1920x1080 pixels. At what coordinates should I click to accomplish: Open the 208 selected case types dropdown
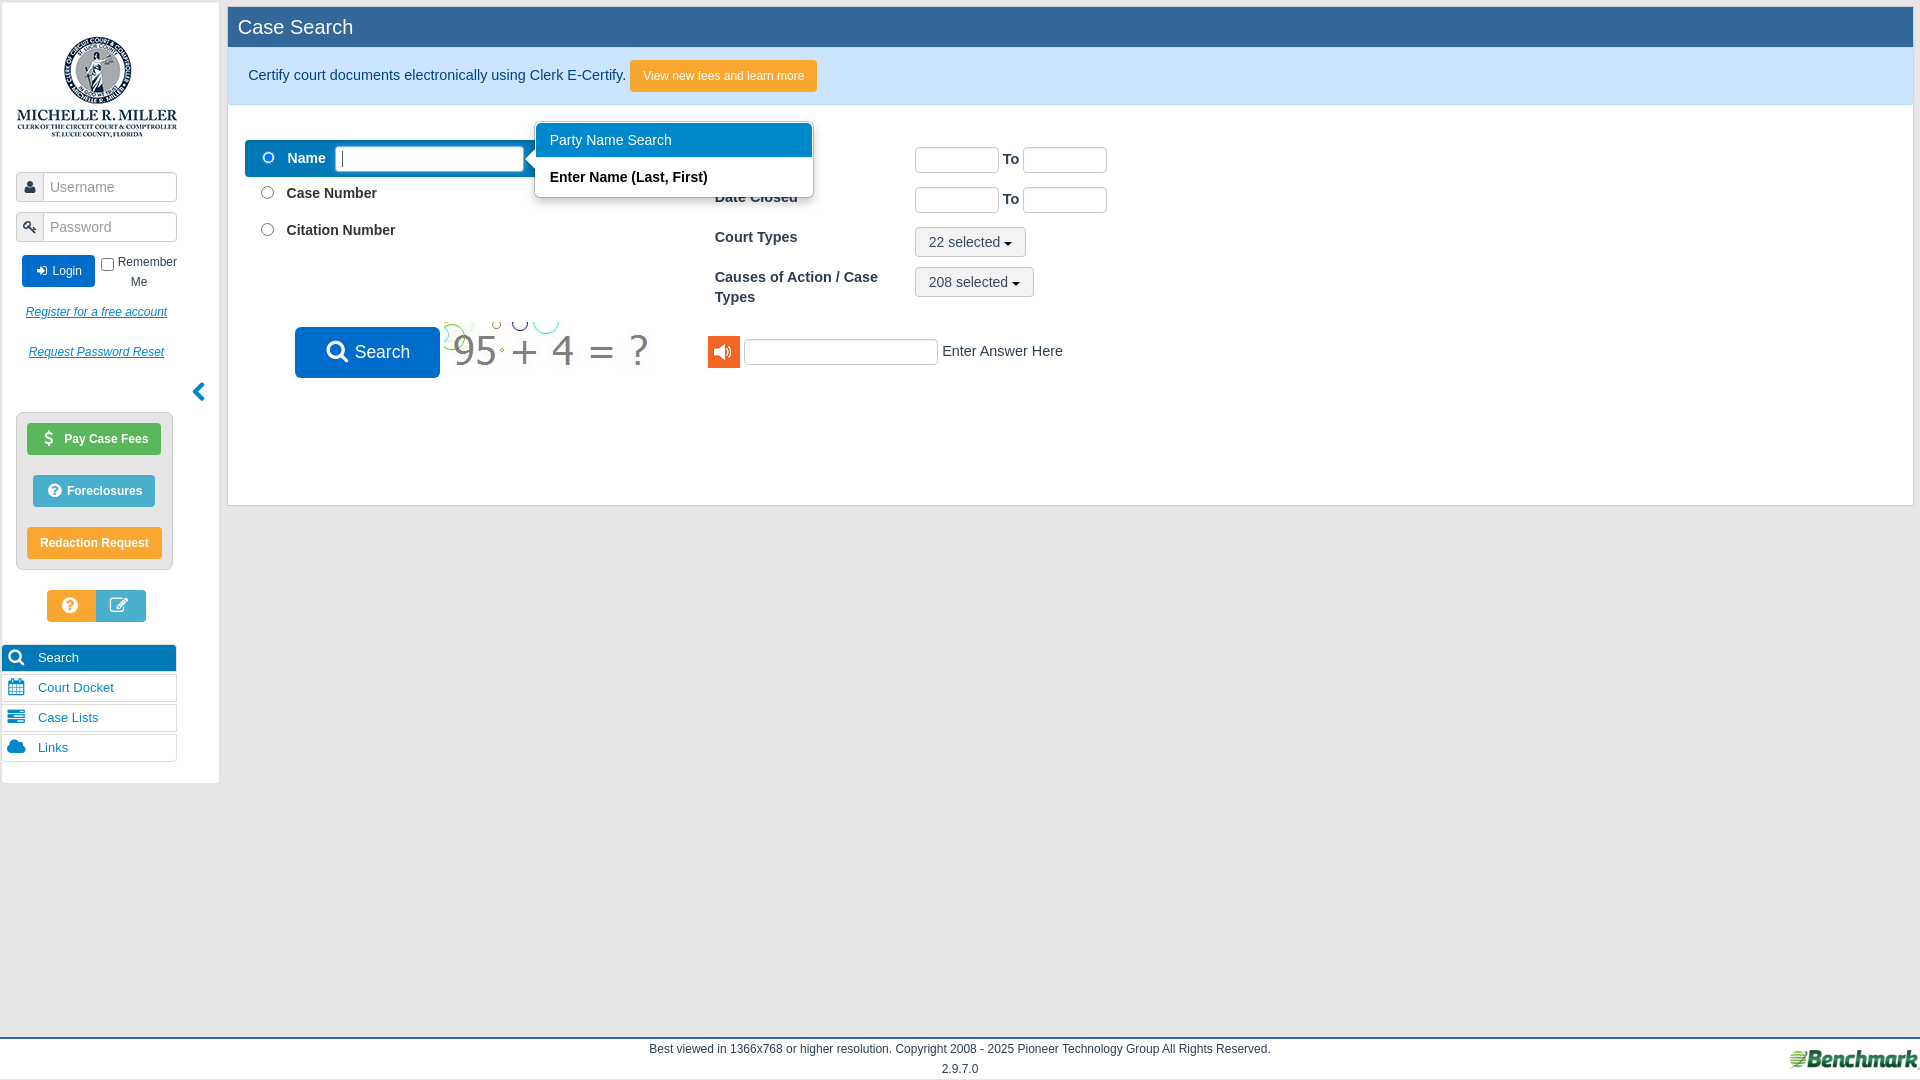tap(974, 282)
